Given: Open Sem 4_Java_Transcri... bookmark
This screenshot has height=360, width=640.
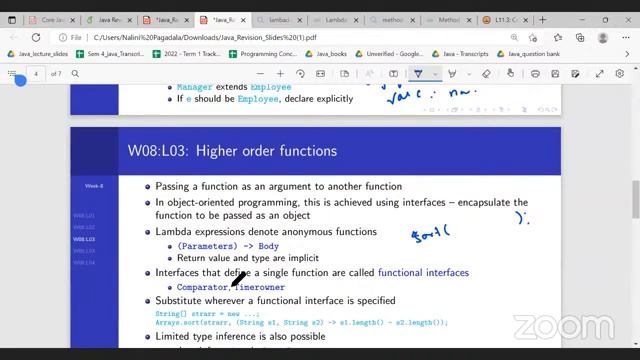Looking at the screenshot, I should click(x=110, y=54).
